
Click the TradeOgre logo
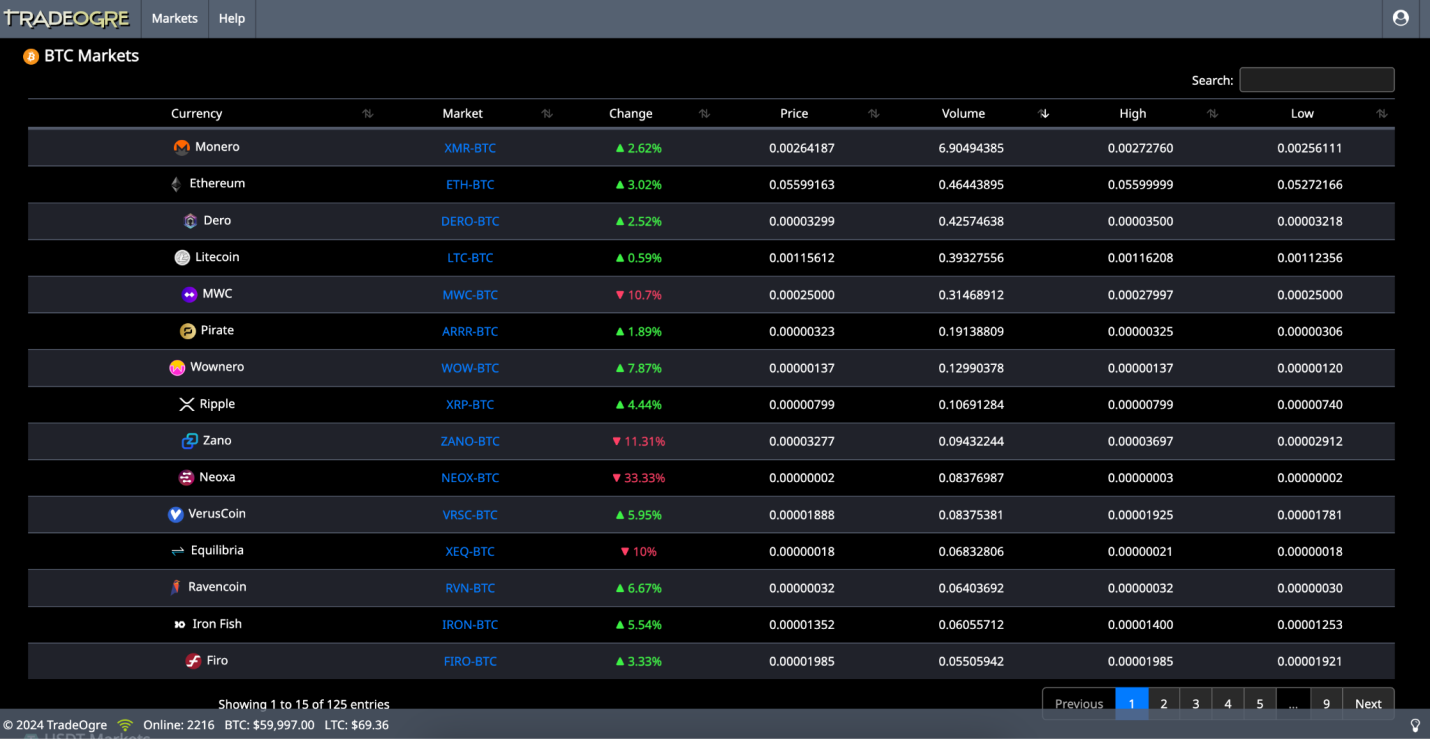68,18
